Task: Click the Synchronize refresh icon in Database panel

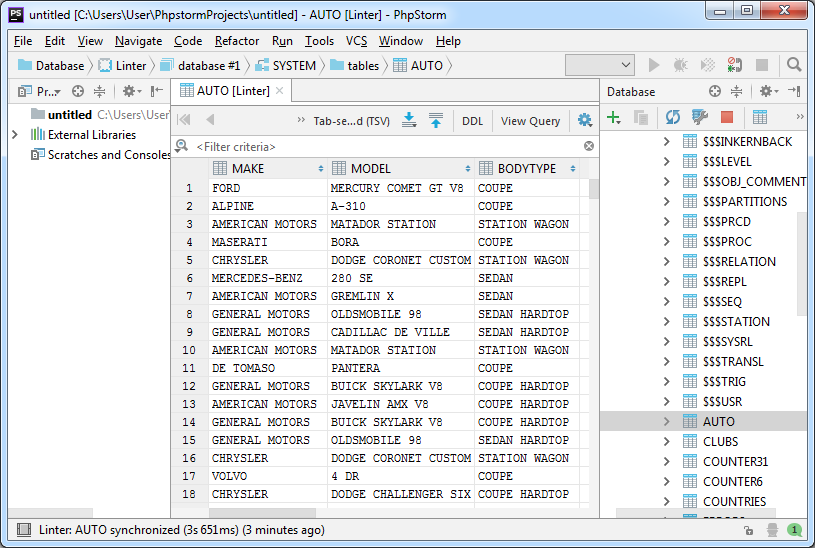Action: point(672,118)
